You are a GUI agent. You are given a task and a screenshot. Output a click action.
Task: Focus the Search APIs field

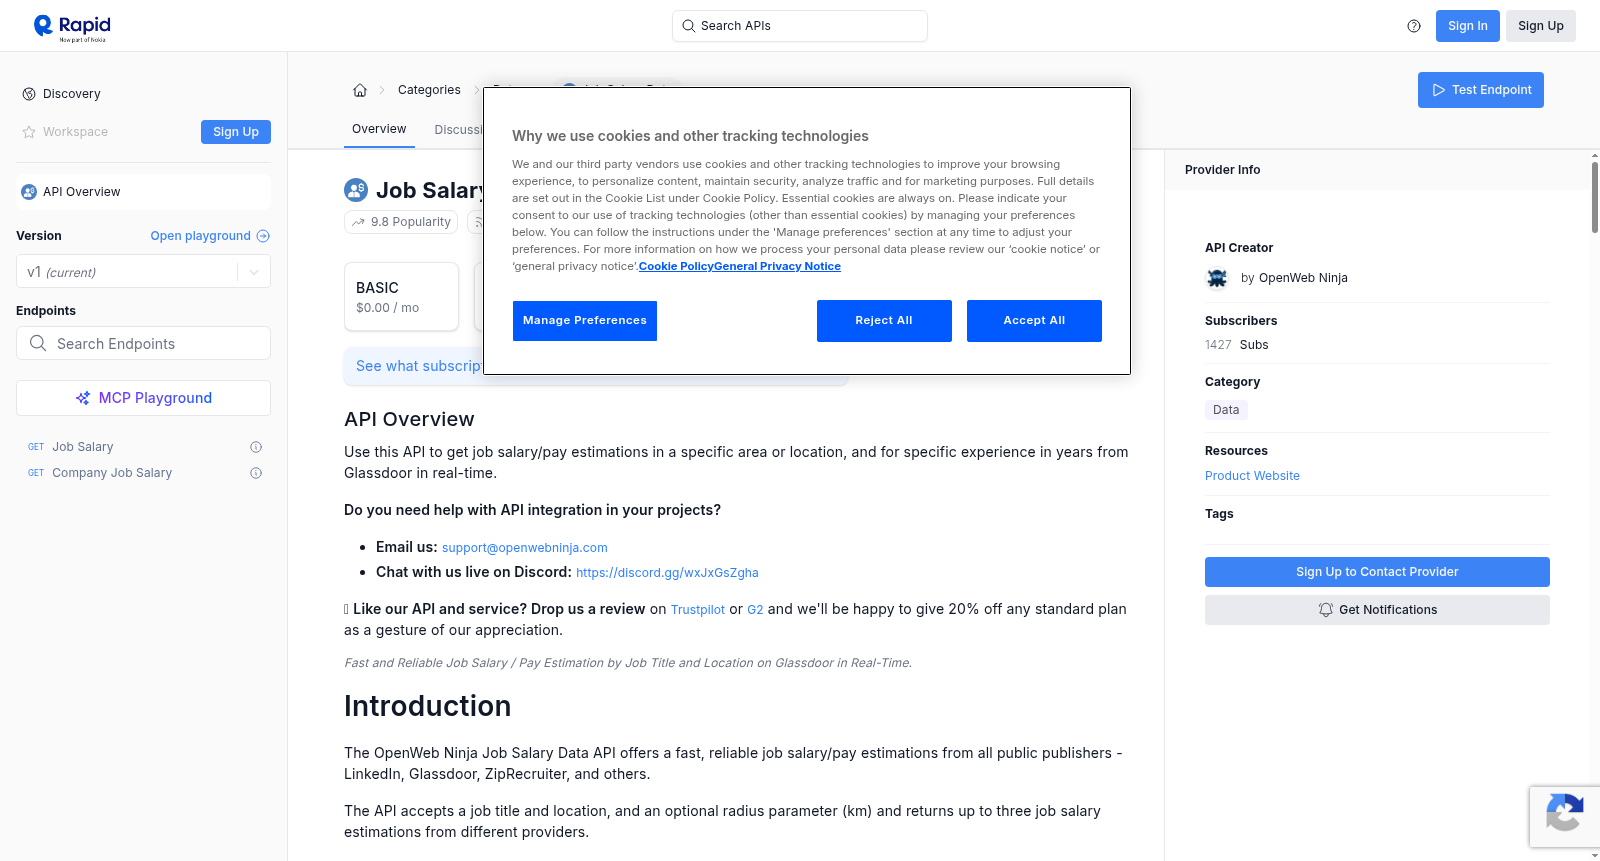click(800, 26)
